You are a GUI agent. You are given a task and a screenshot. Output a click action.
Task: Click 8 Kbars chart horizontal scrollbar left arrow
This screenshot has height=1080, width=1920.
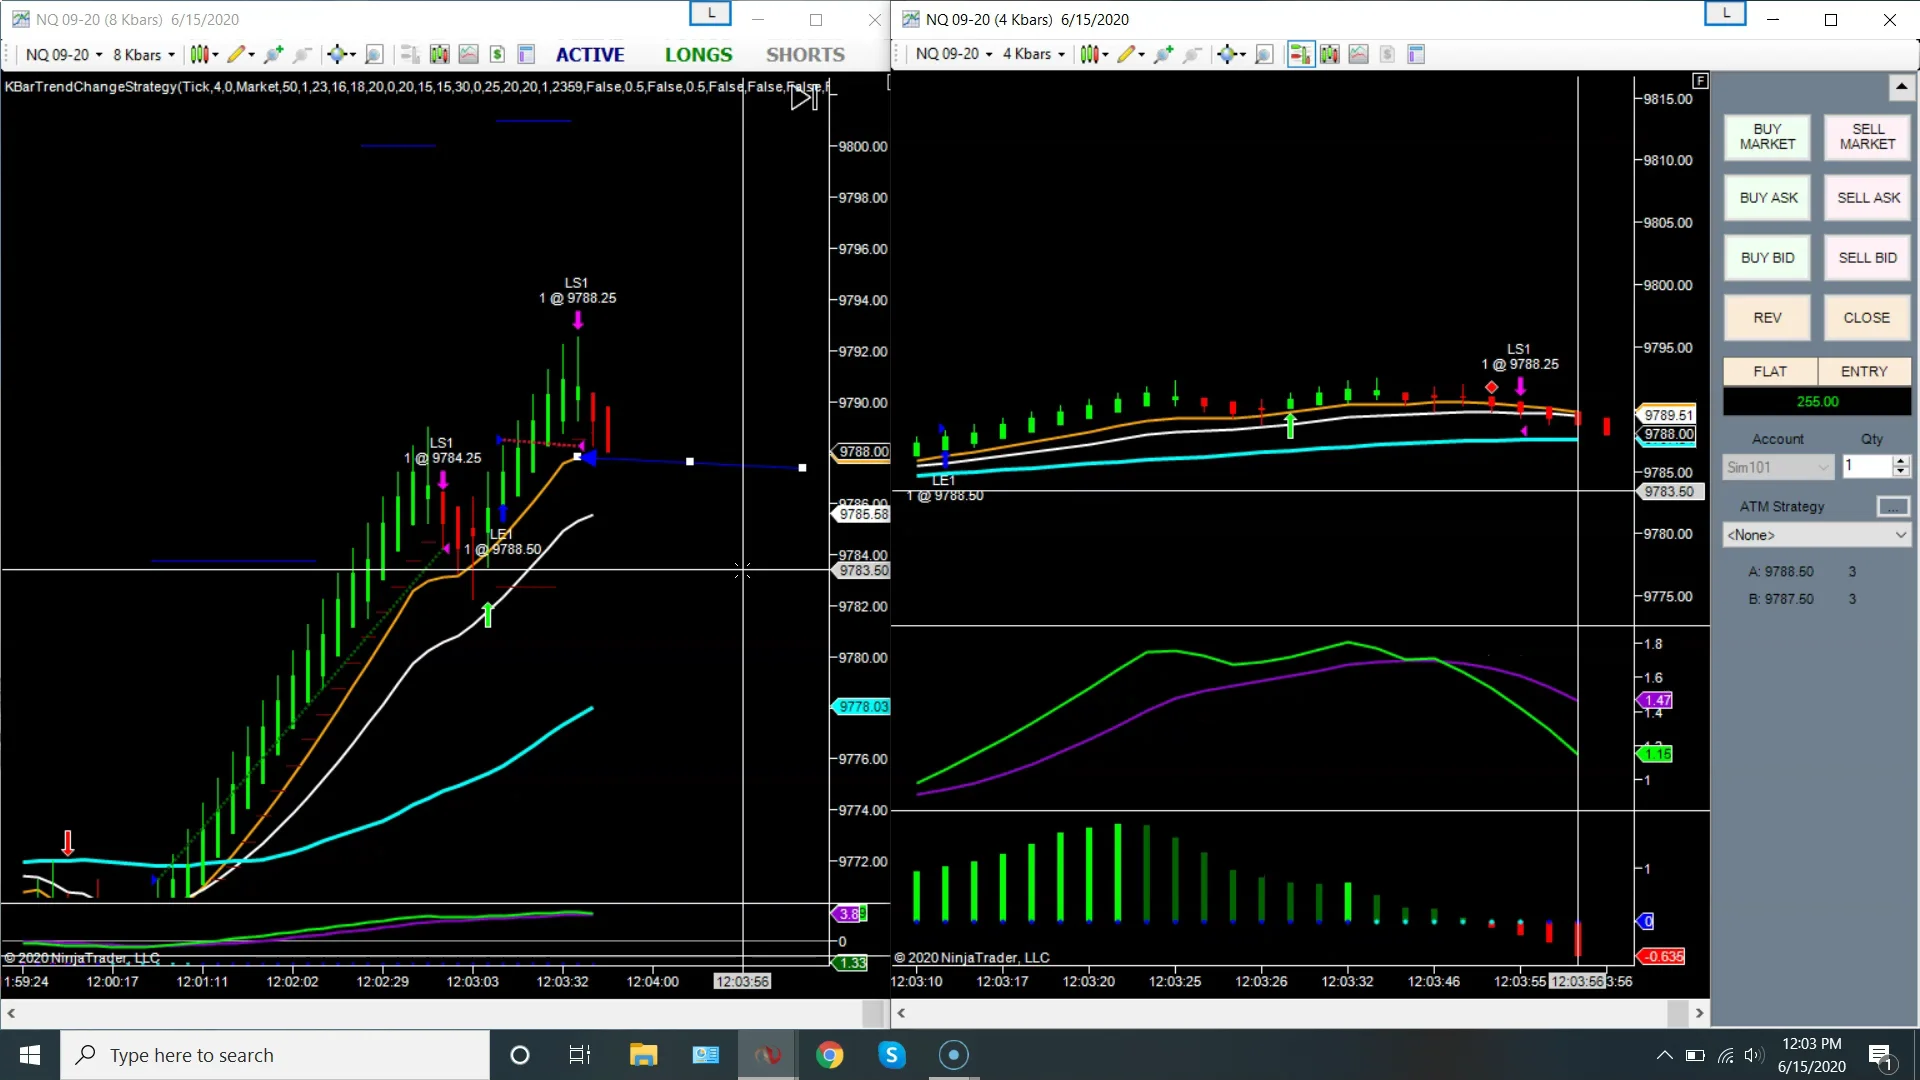pyautogui.click(x=11, y=1013)
